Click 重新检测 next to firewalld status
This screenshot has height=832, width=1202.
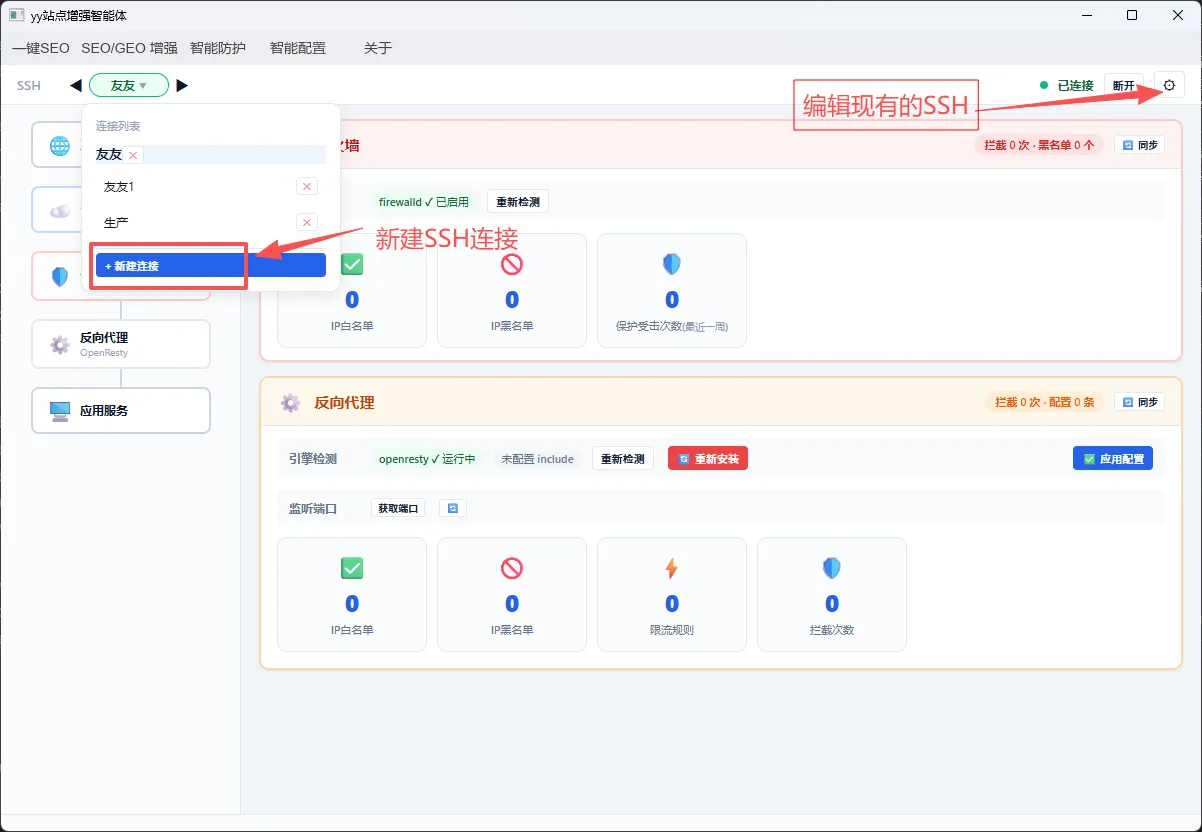pos(518,202)
